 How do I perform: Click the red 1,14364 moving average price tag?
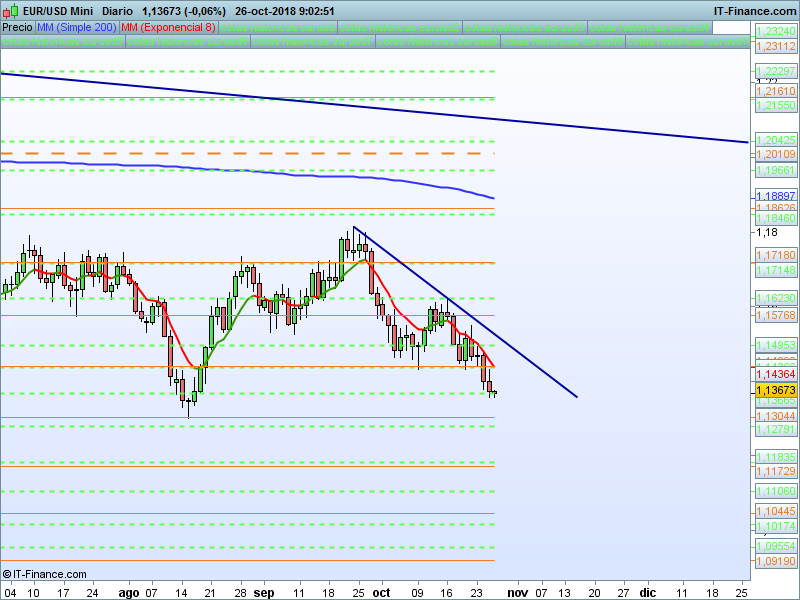(776, 374)
